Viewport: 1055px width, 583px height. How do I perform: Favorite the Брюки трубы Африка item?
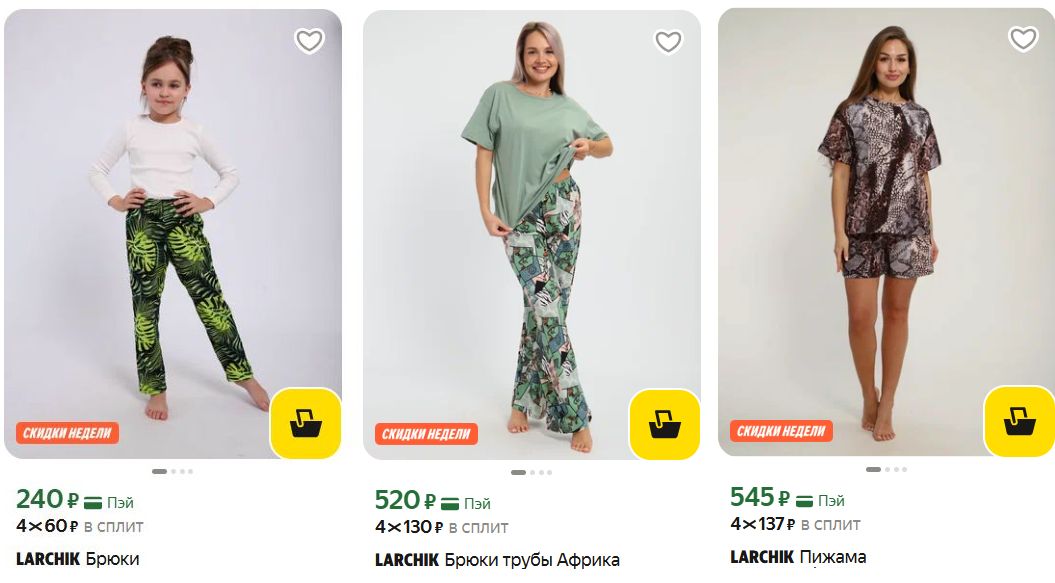(668, 42)
